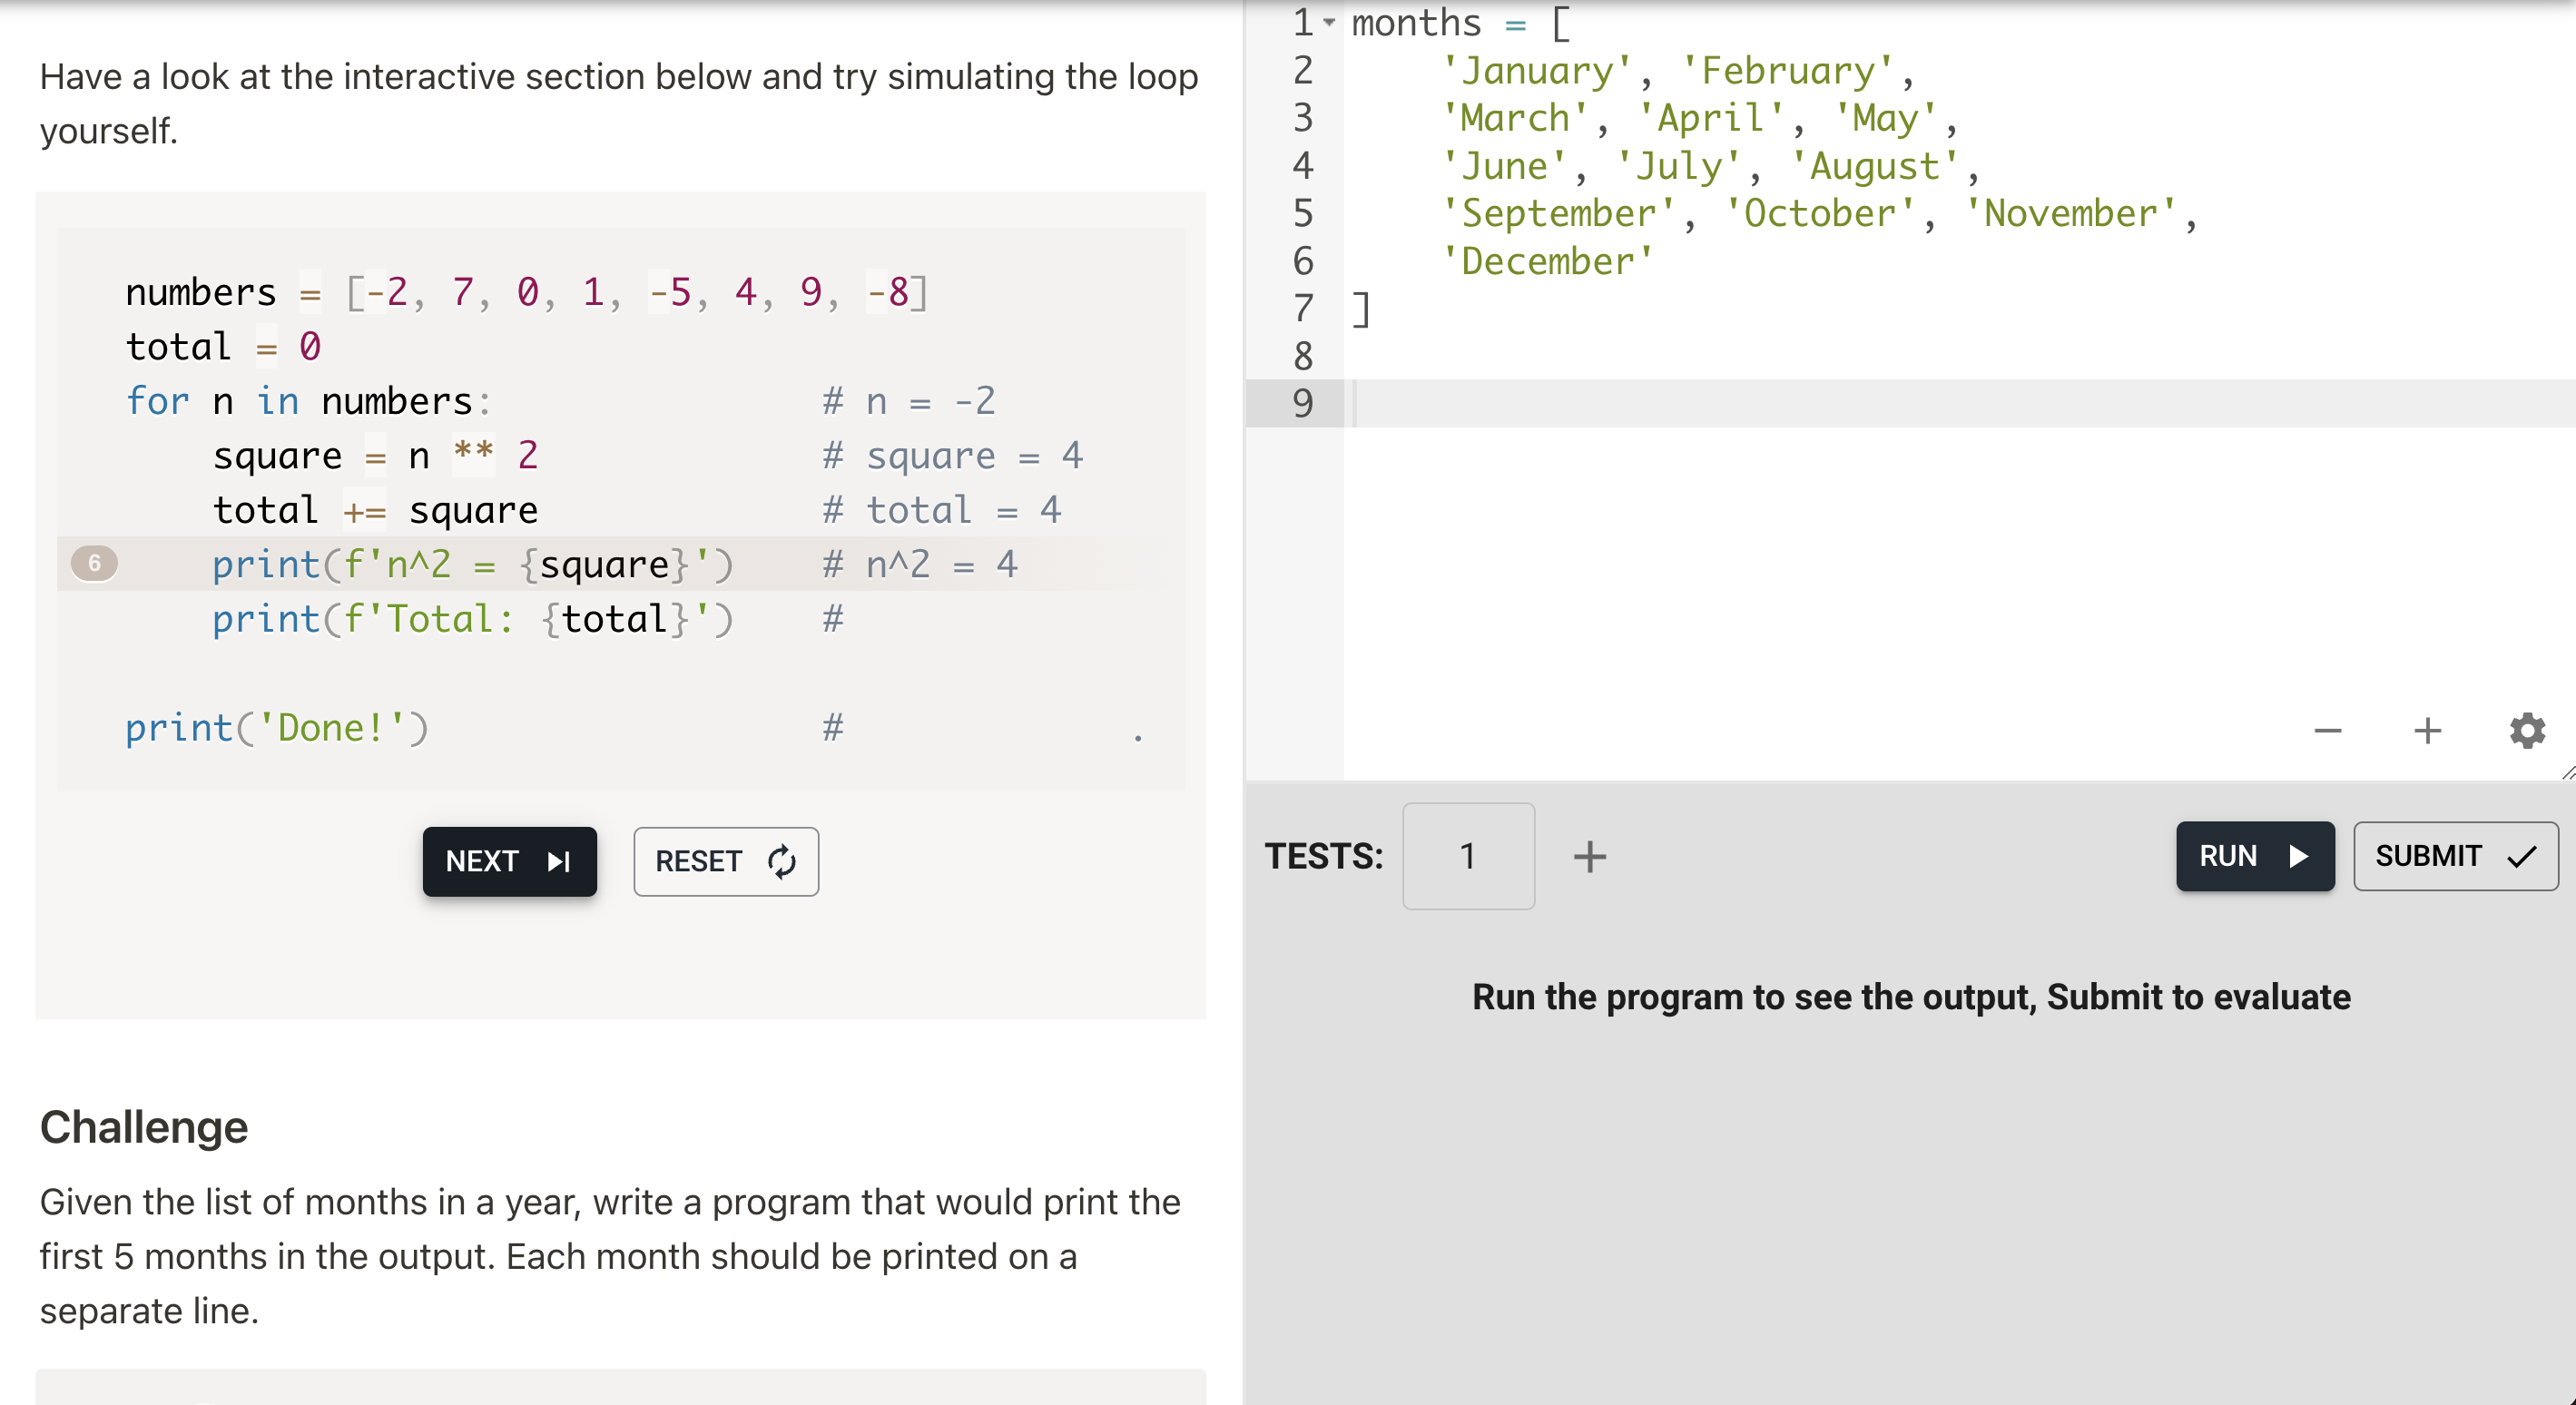Screen dimensions: 2576x1405
Task: Click the play triangle icon on RUN
Action: tap(2298, 856)
